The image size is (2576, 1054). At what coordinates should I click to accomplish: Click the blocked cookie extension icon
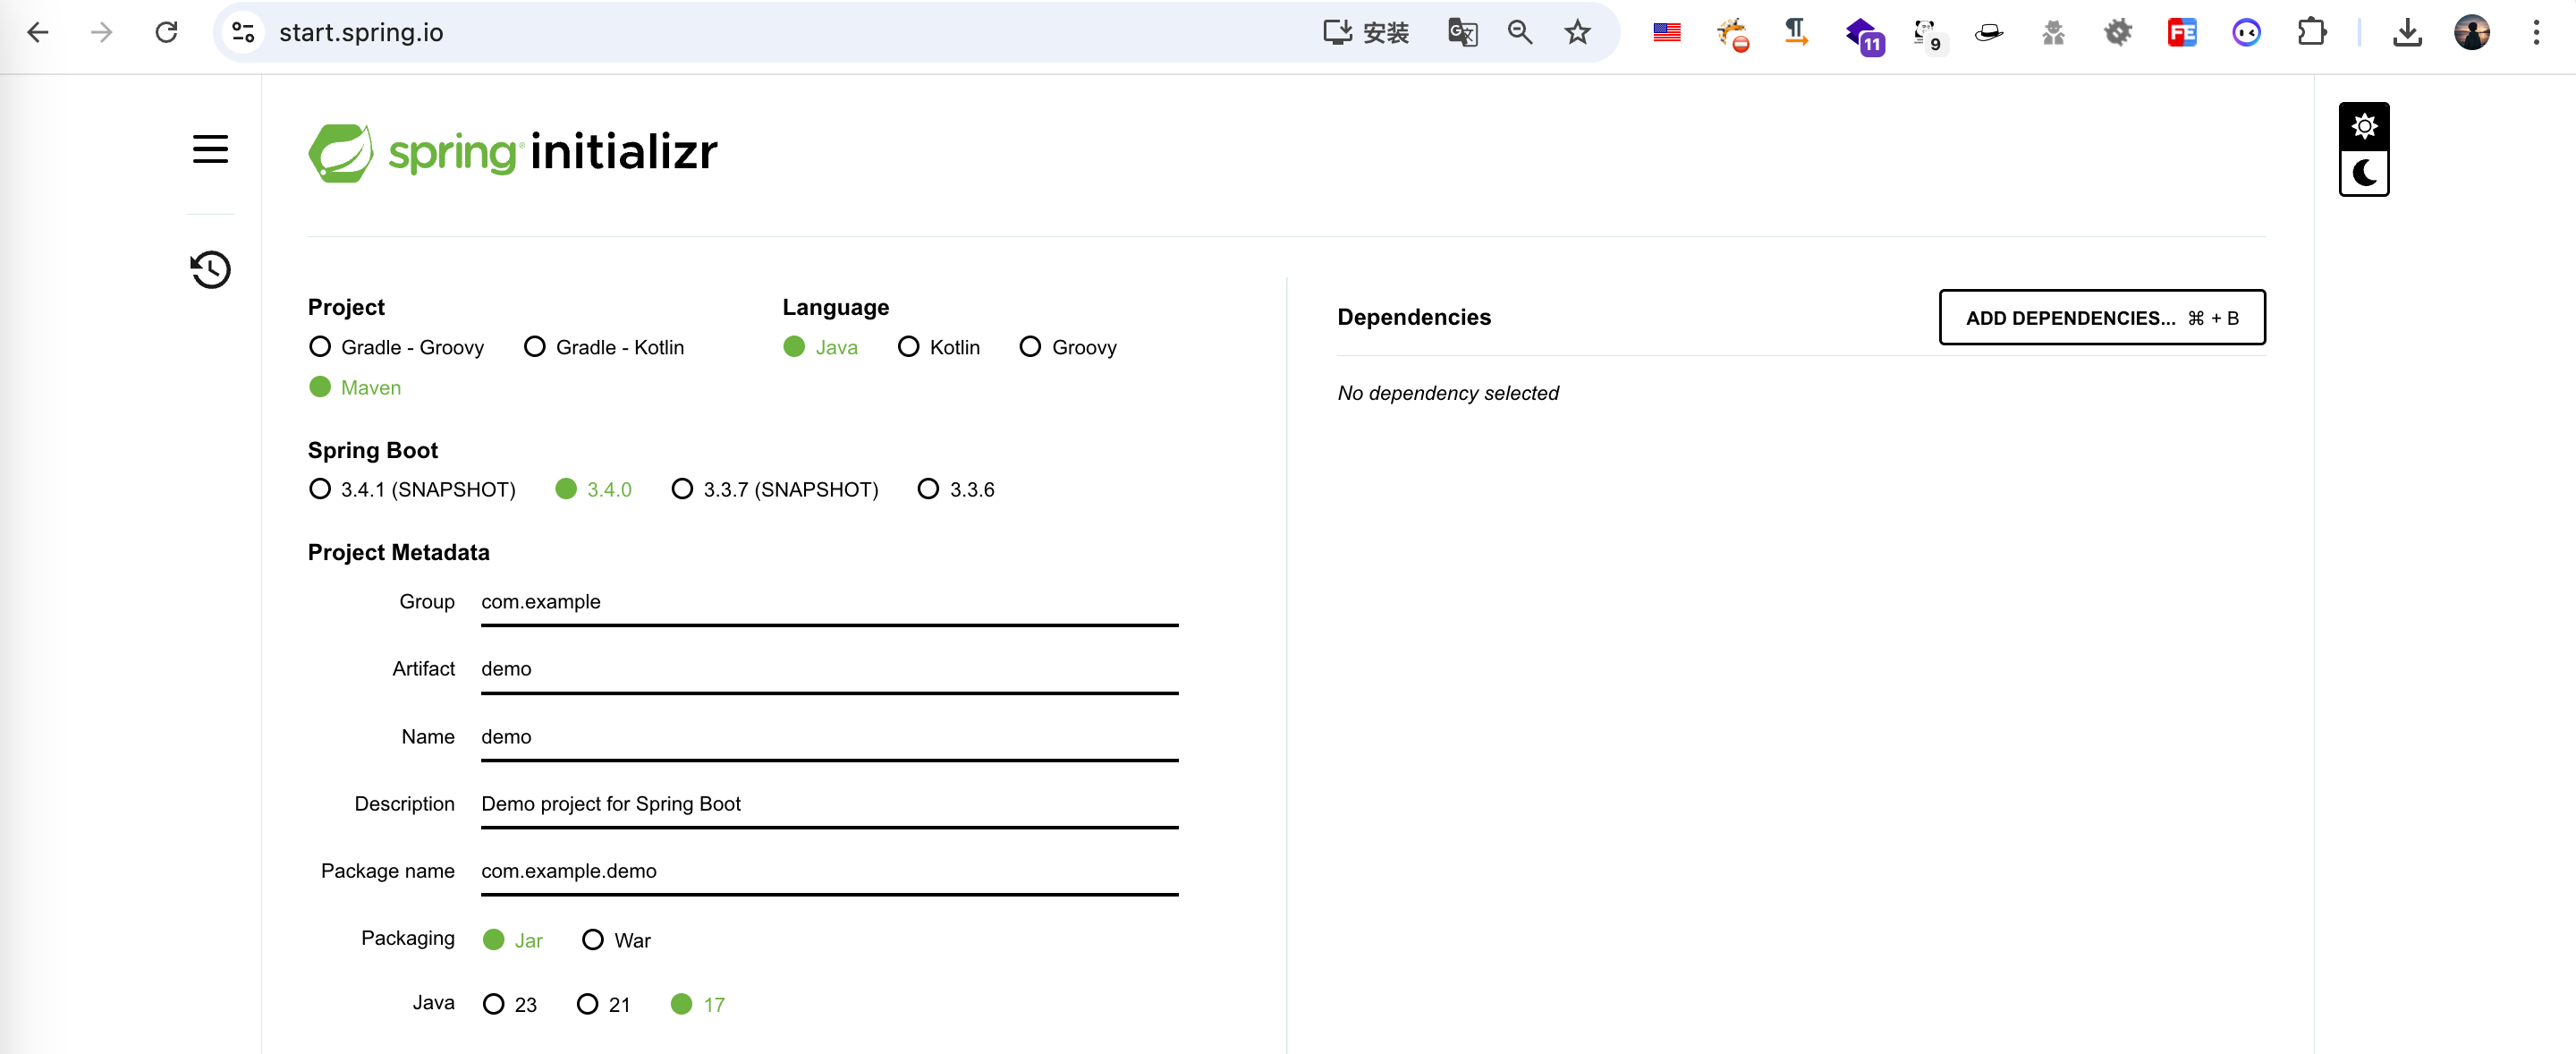click(1732, 35)
